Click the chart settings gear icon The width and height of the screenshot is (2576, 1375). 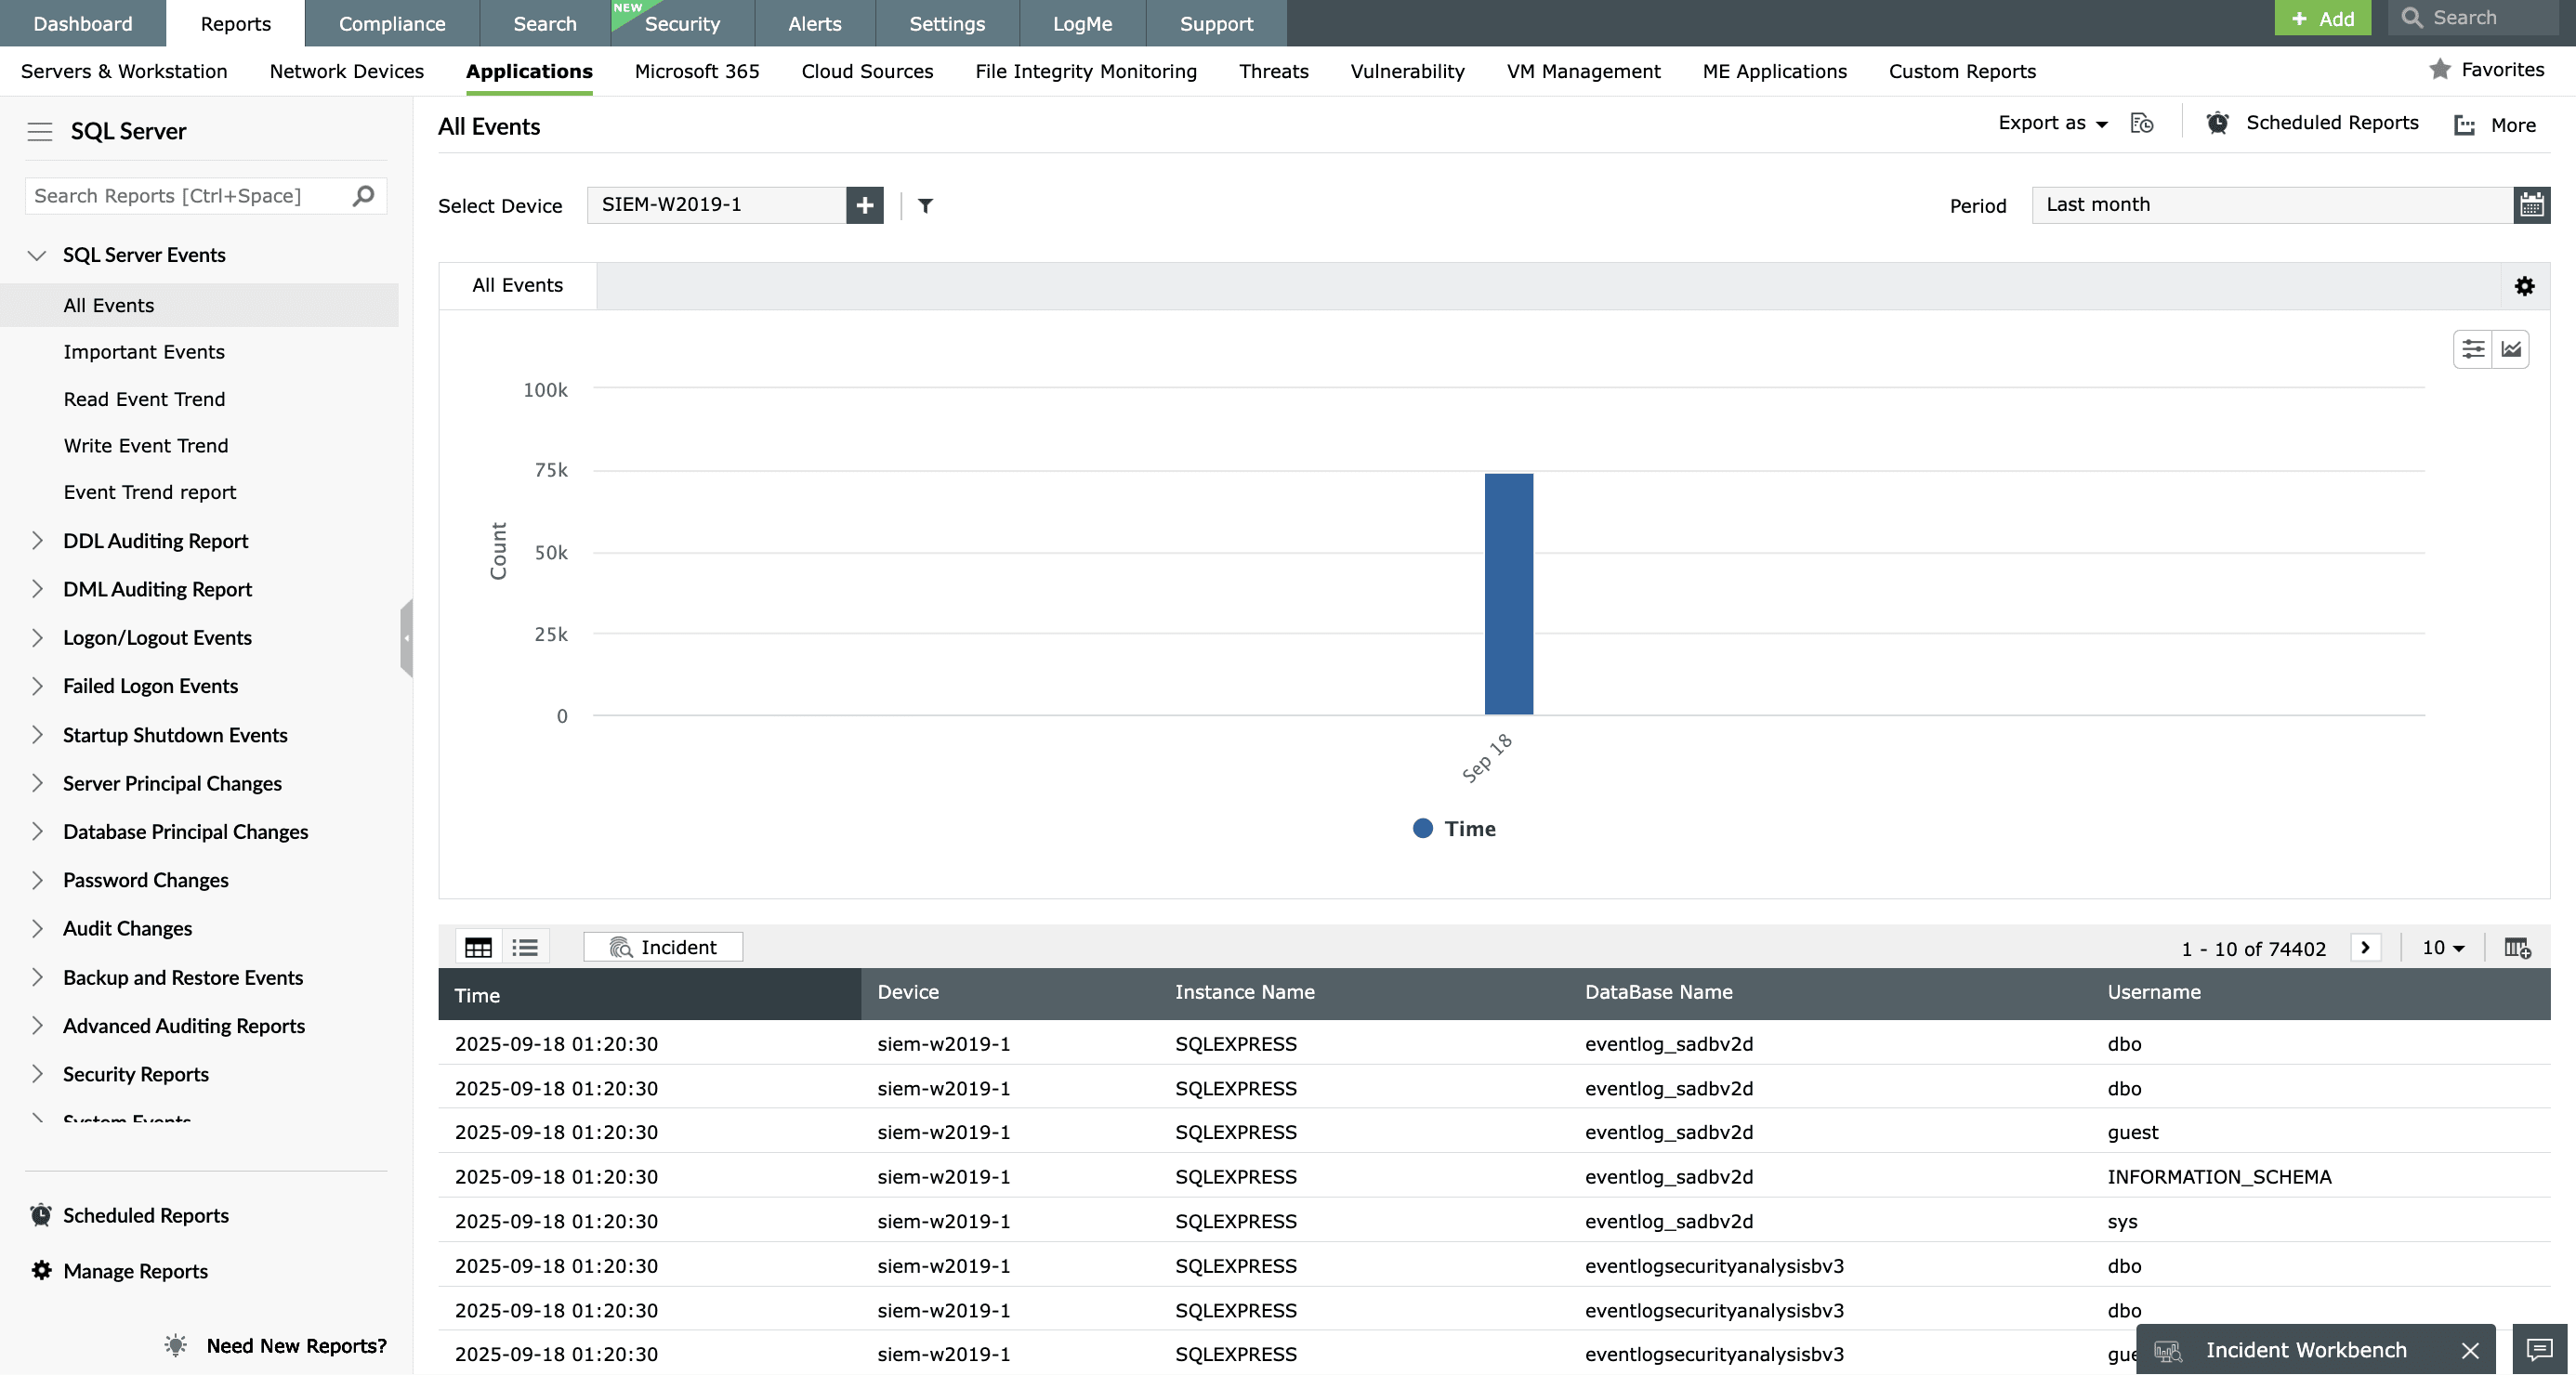(2524, 286)
